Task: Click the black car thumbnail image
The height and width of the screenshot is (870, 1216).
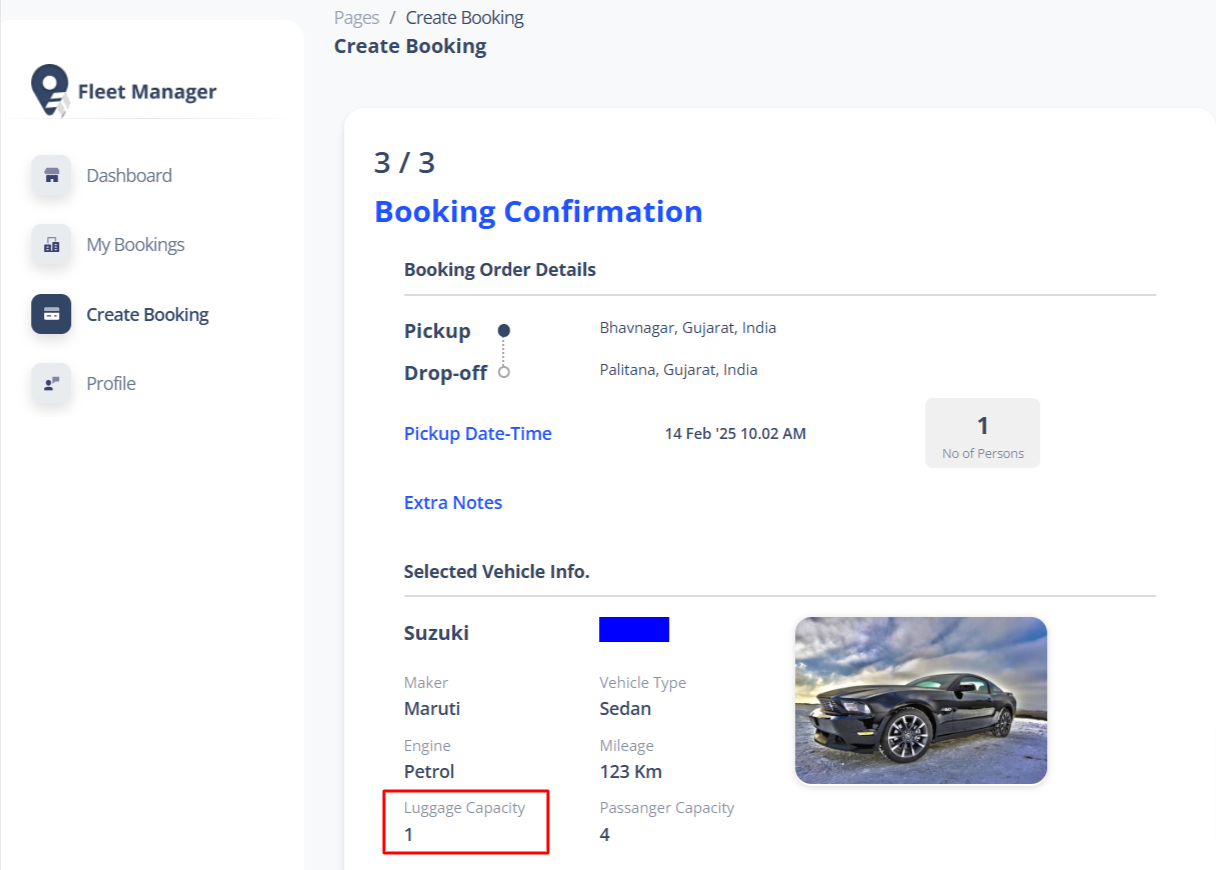Action: (920, 700)
